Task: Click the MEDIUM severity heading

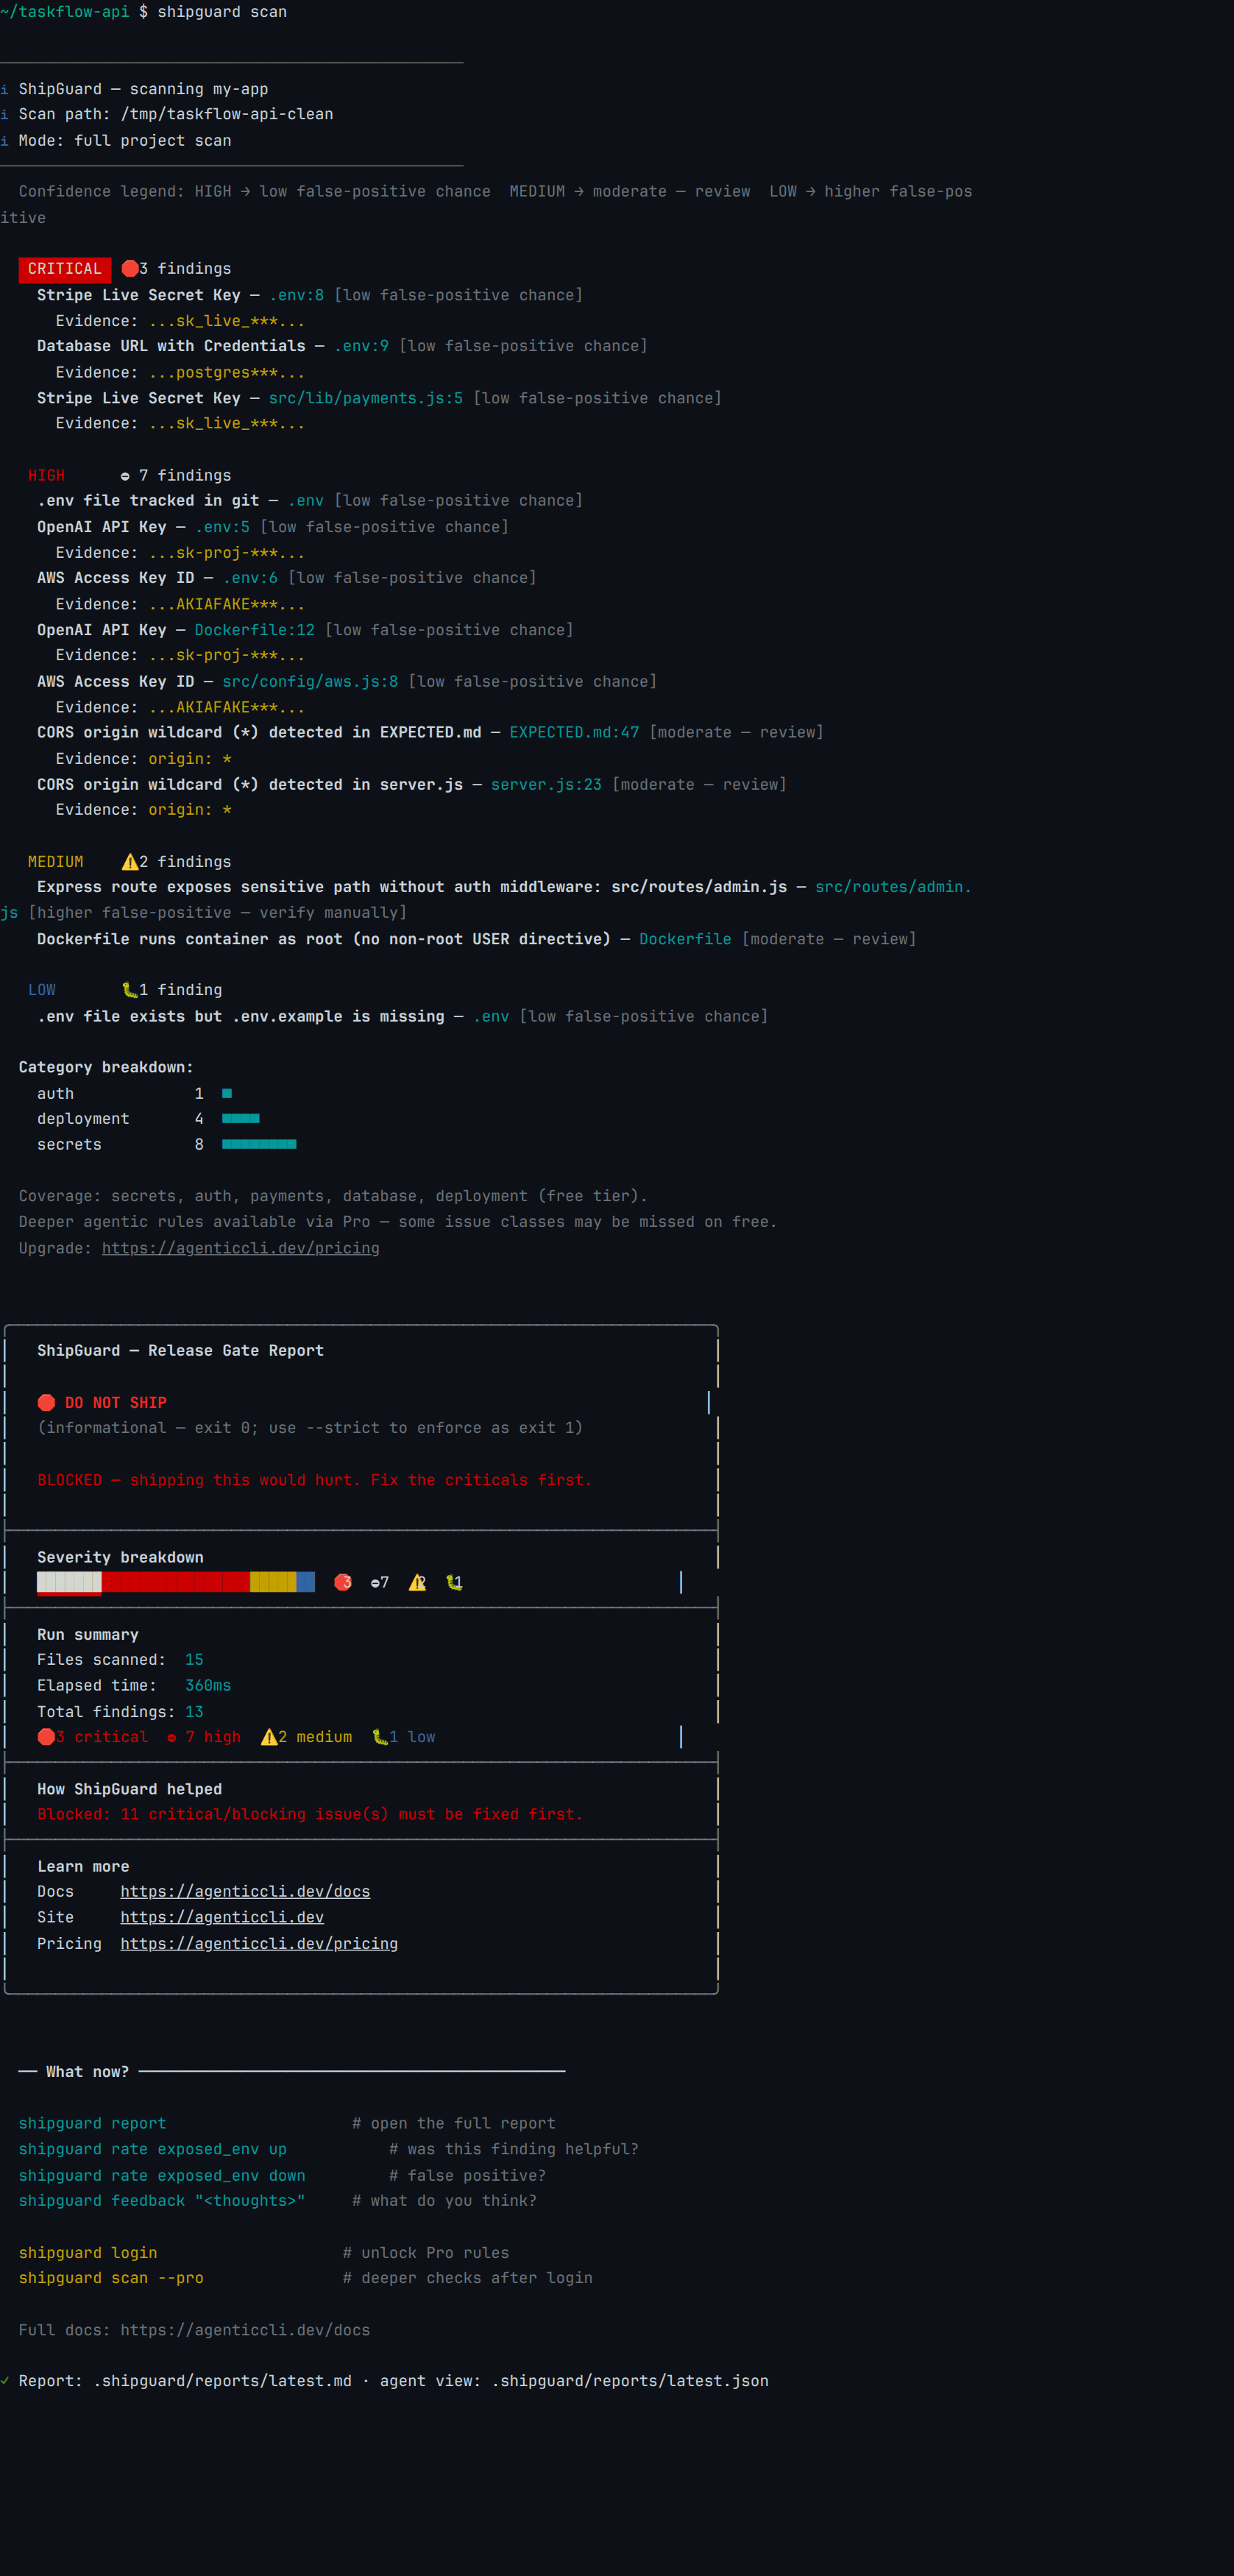Action: [x=55, y=861]
